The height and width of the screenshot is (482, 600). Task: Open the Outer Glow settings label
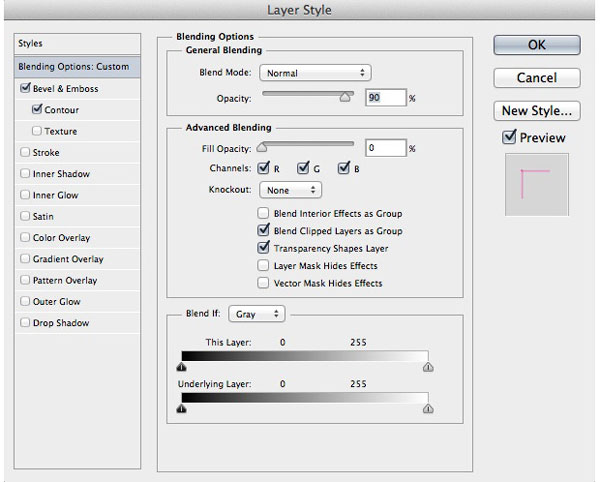click(x=57, y=301)
